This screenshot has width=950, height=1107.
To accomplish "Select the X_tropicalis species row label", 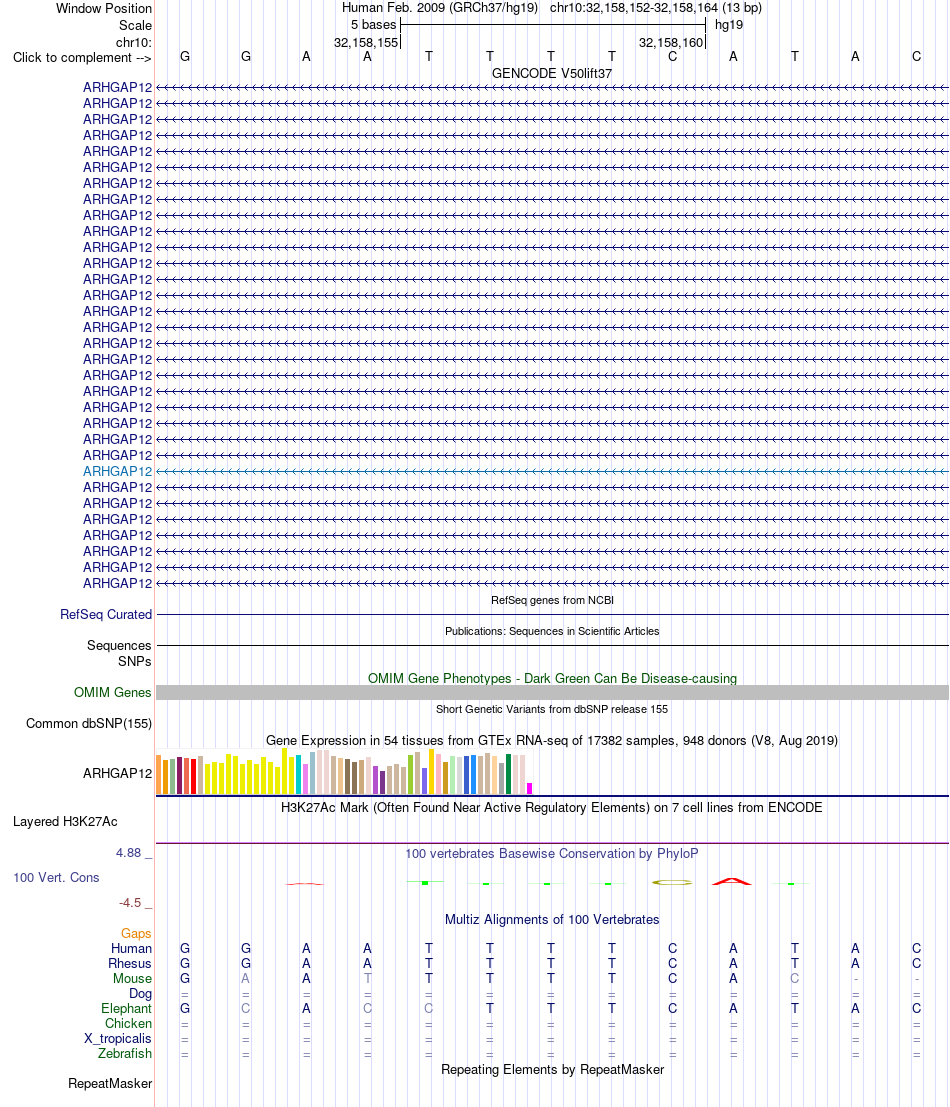I will click(x=118, y=1039).
